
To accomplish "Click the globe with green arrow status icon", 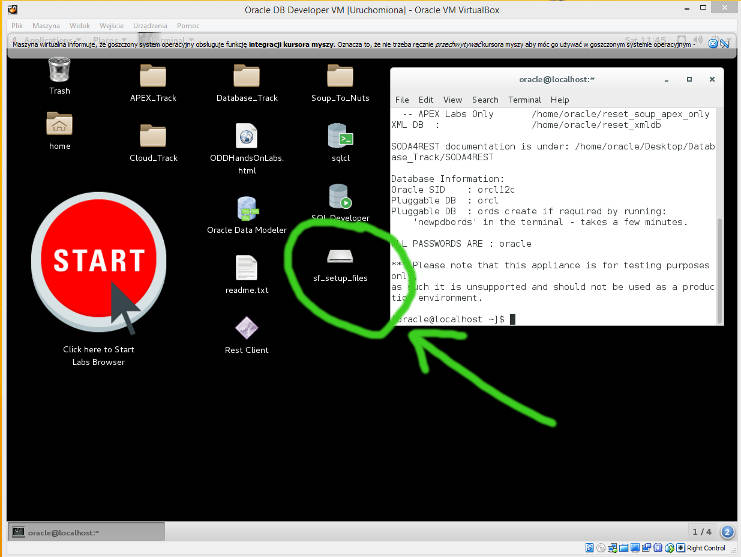I will [x=669, y=548].
